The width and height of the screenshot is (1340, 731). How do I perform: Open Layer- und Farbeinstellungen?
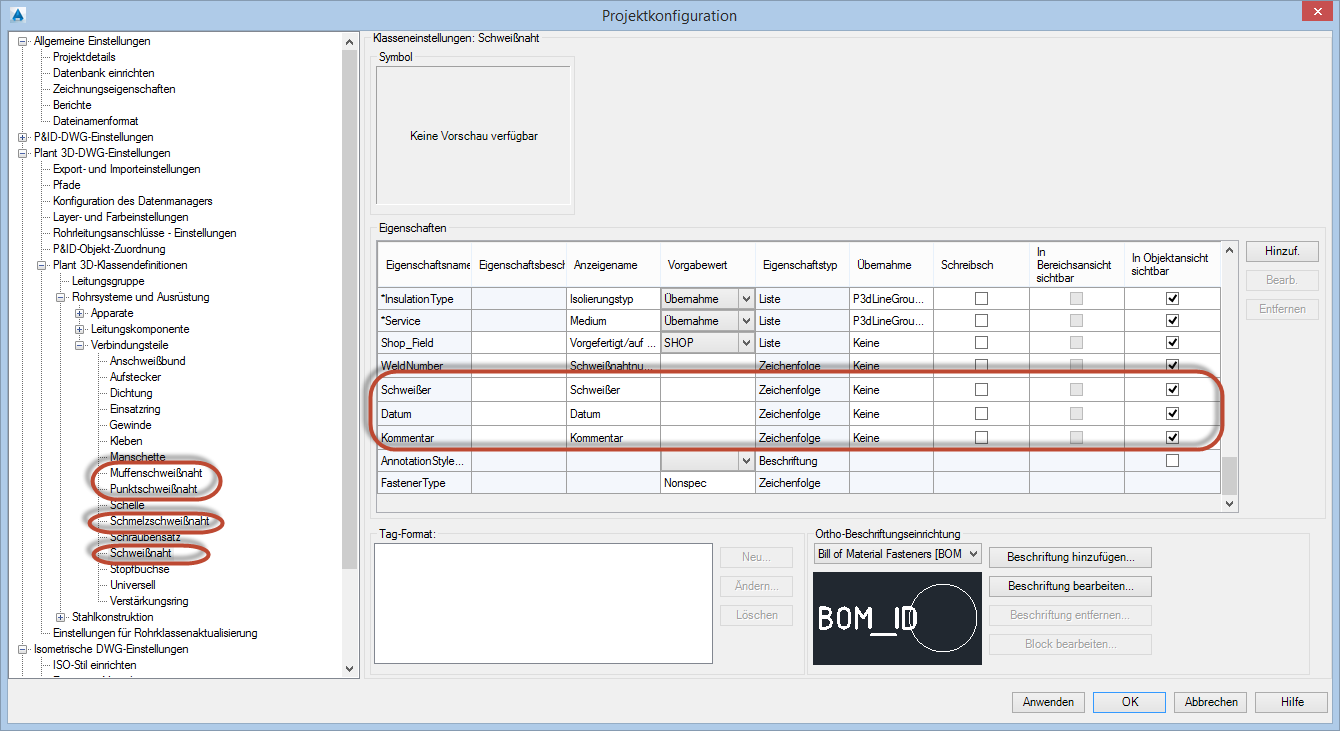tap(120, 217)
